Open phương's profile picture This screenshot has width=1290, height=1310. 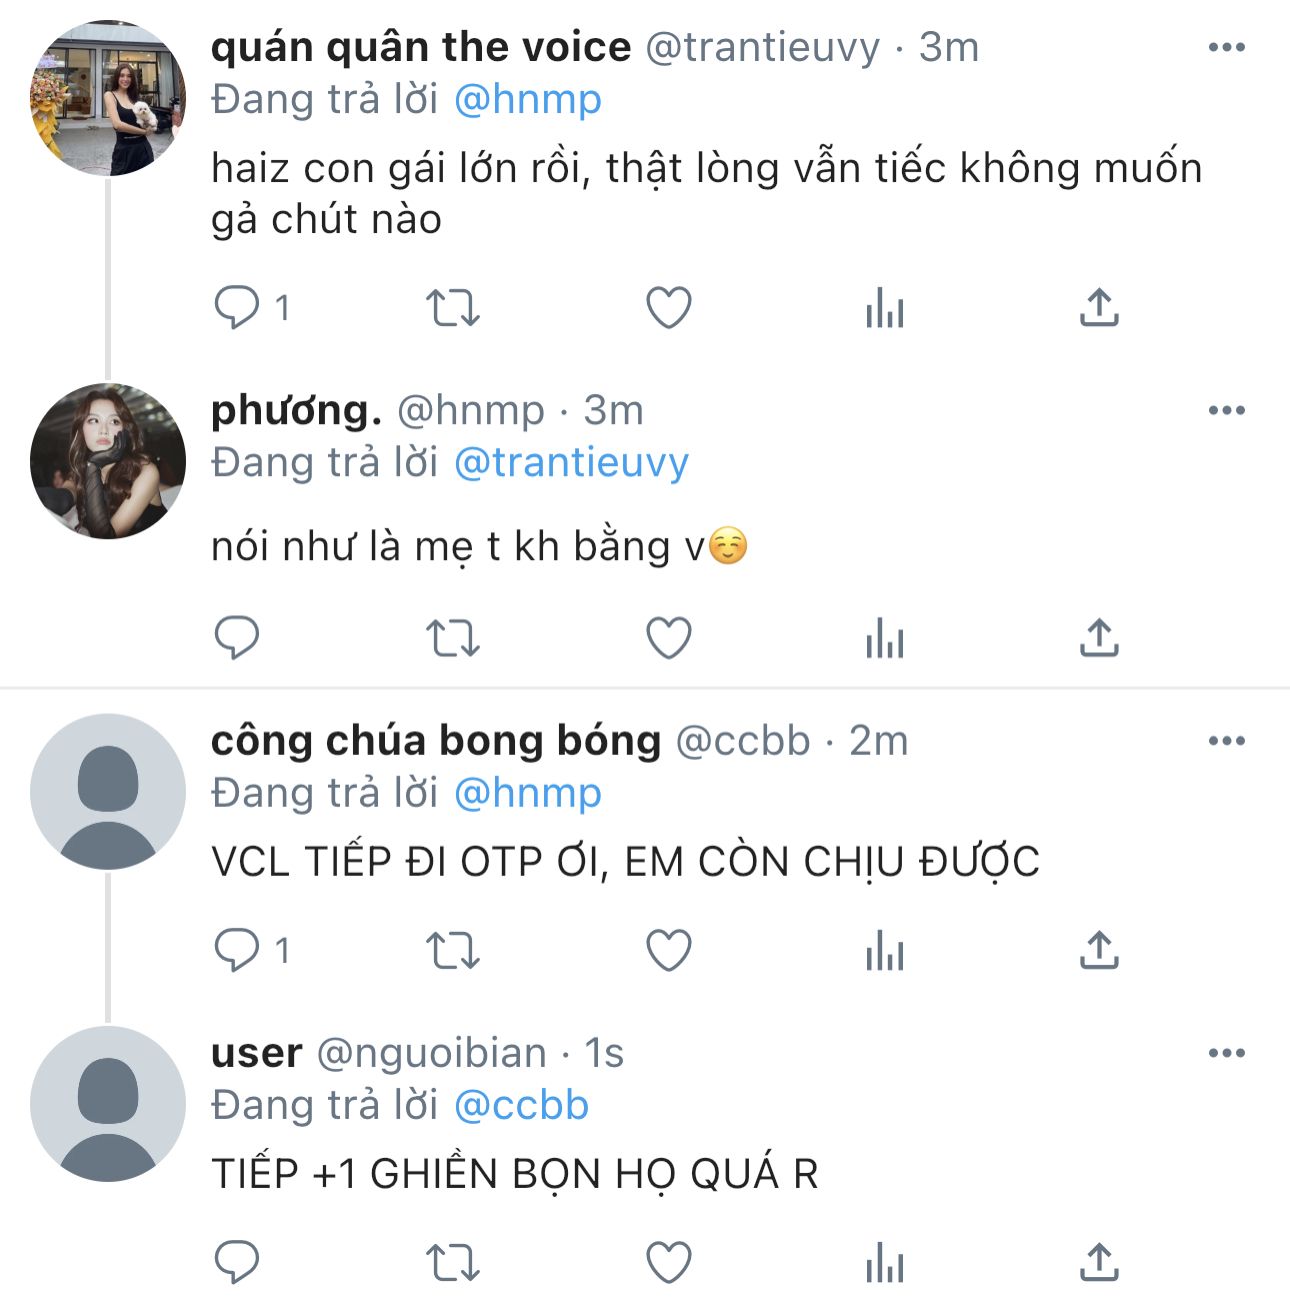point(108,461)
